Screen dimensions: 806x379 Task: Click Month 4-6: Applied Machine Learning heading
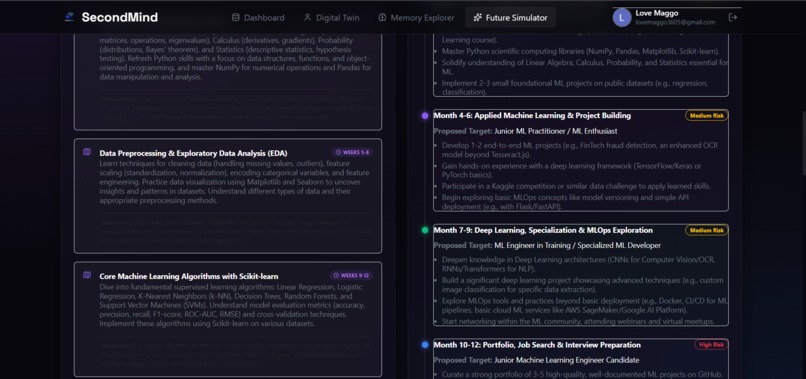click(532, 116)
